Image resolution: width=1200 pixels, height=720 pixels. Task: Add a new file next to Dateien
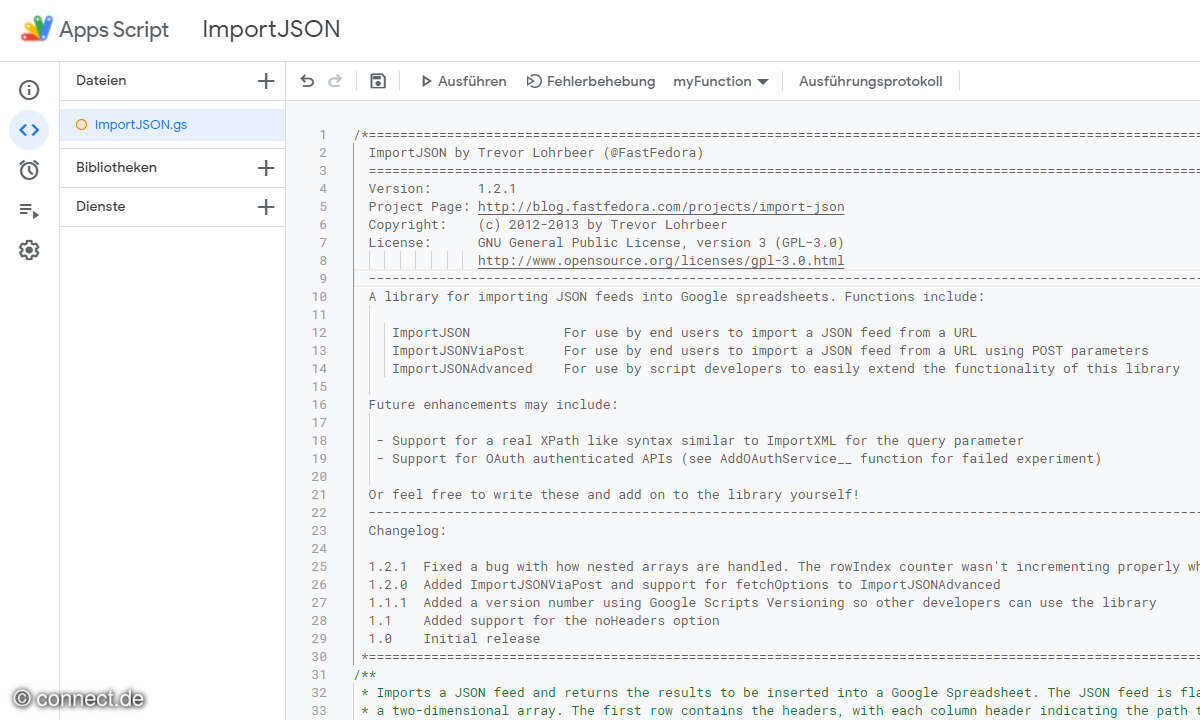tap(265, 81)
